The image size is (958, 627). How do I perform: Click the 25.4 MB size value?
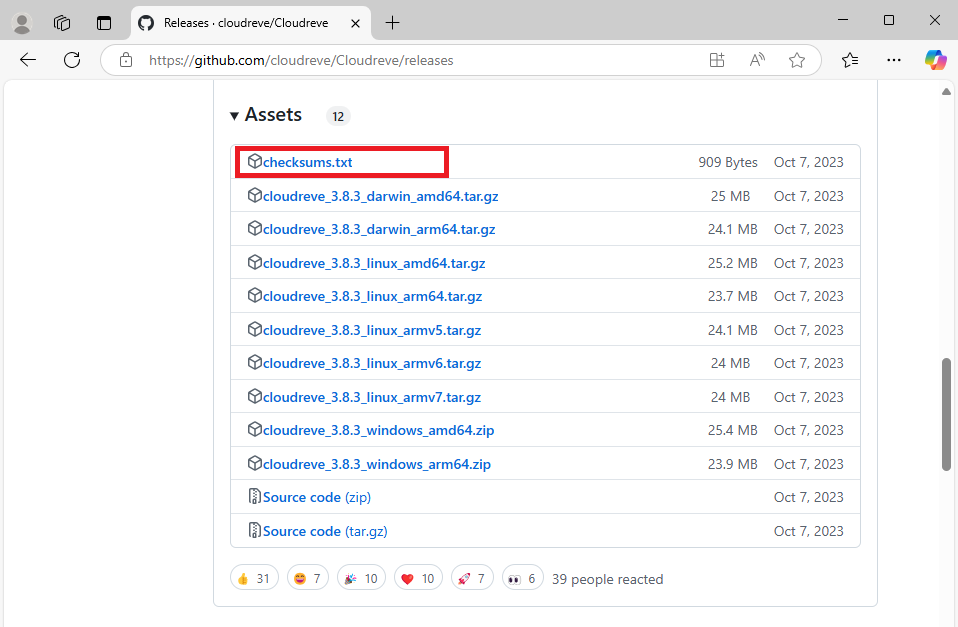(x=733, y=430)
